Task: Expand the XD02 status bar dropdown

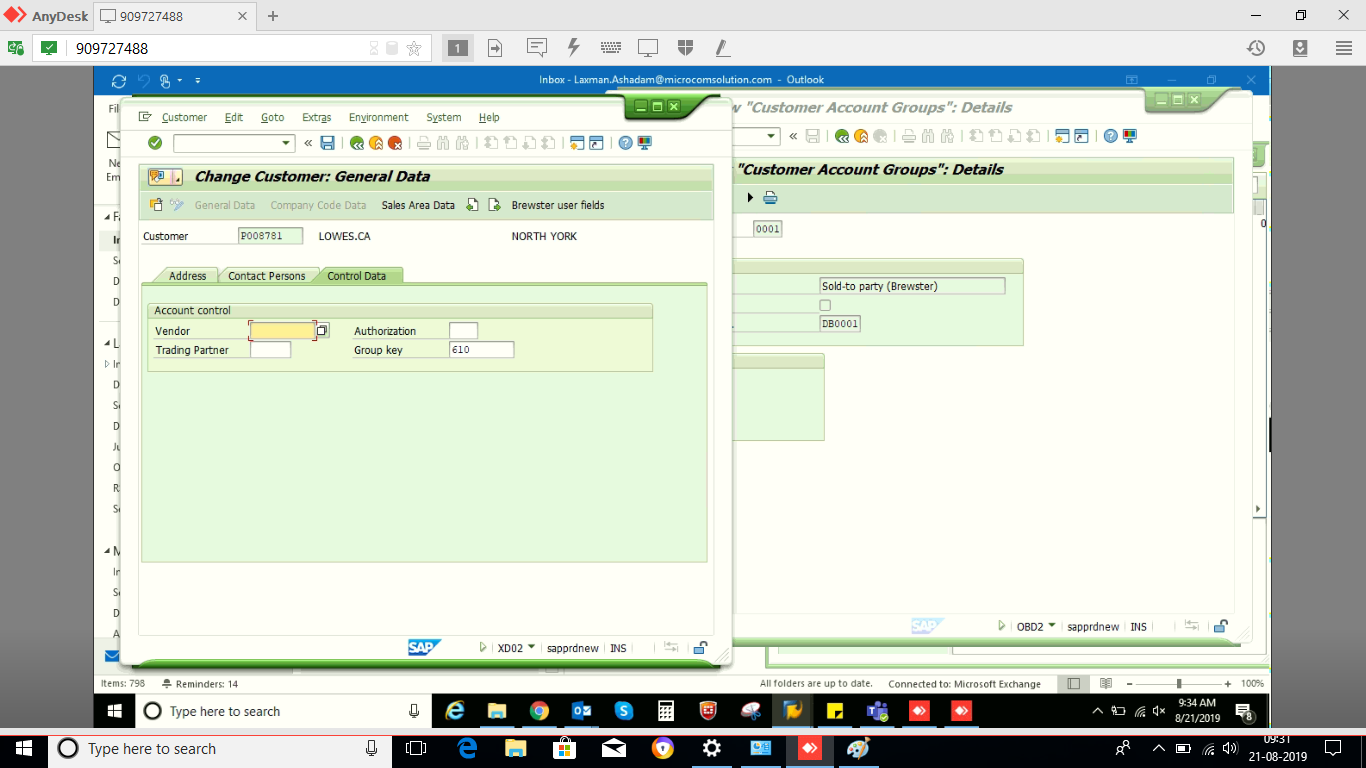Action: click(531, 647)
